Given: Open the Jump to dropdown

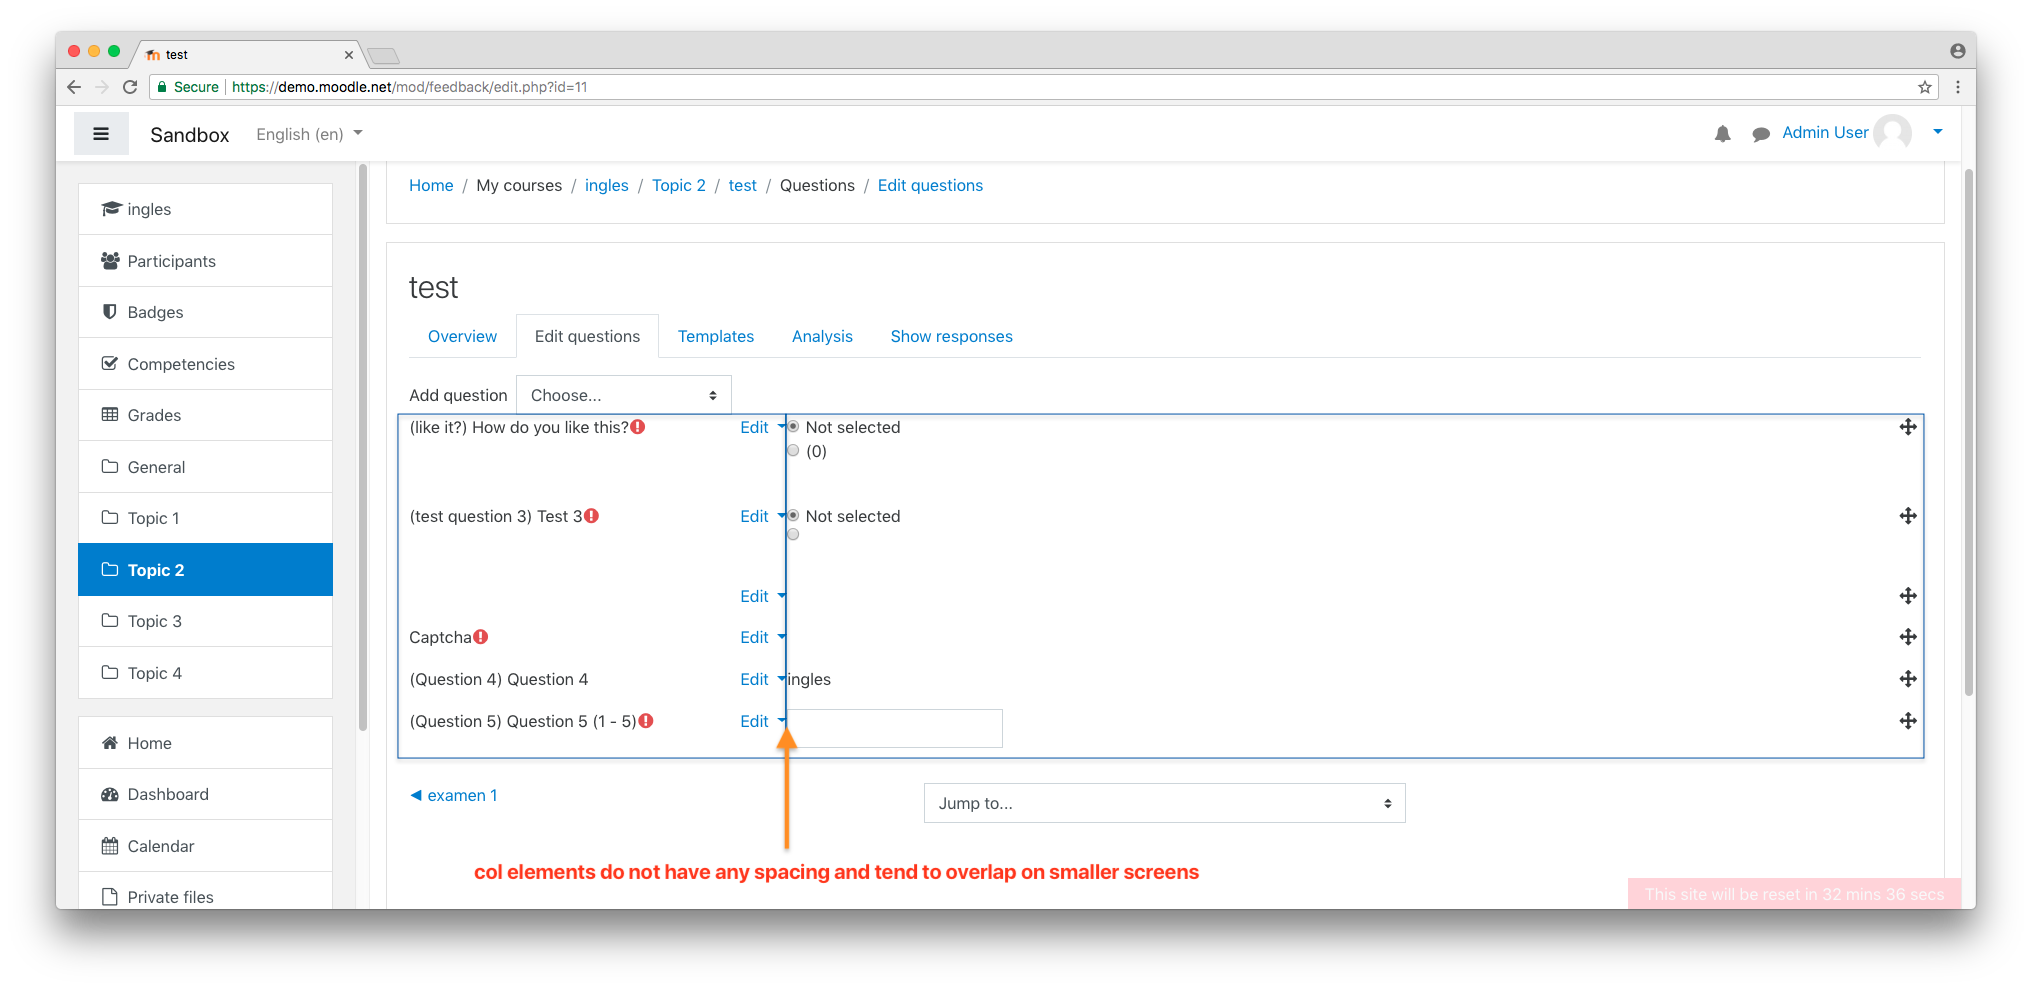Looking at the screenshot, I should 1164,803.
